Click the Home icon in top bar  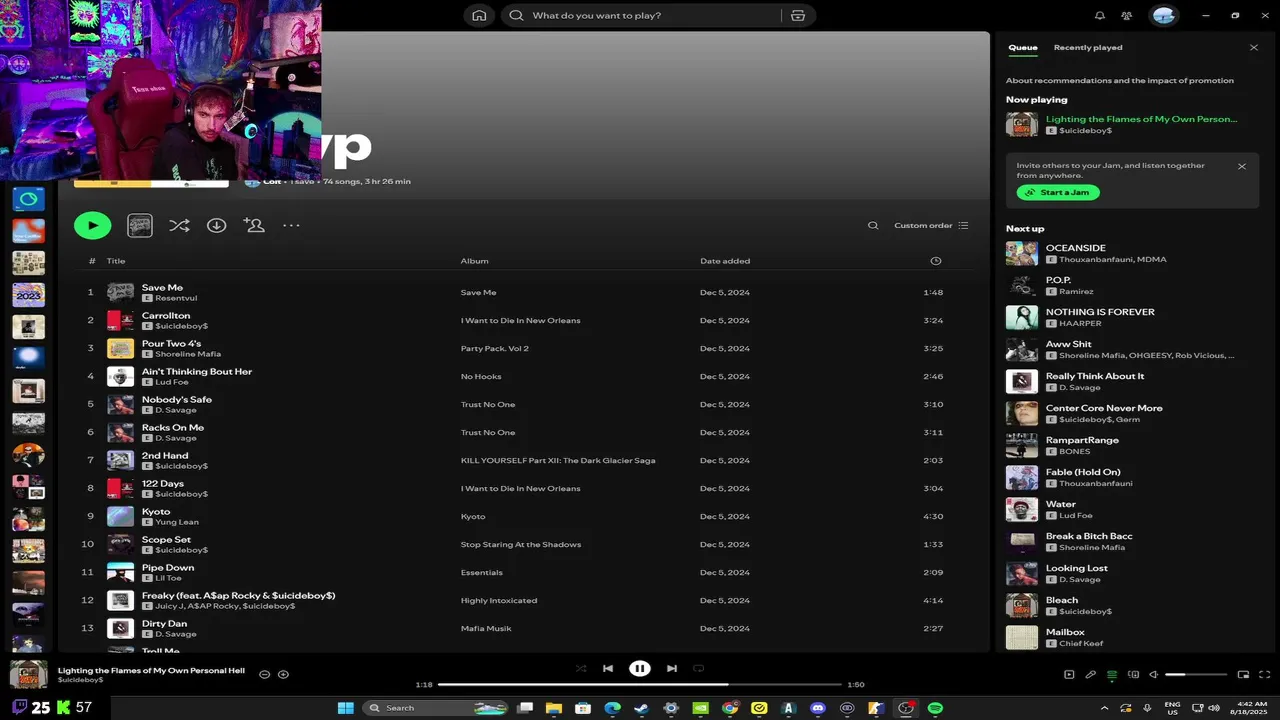[x=479, y=15]
